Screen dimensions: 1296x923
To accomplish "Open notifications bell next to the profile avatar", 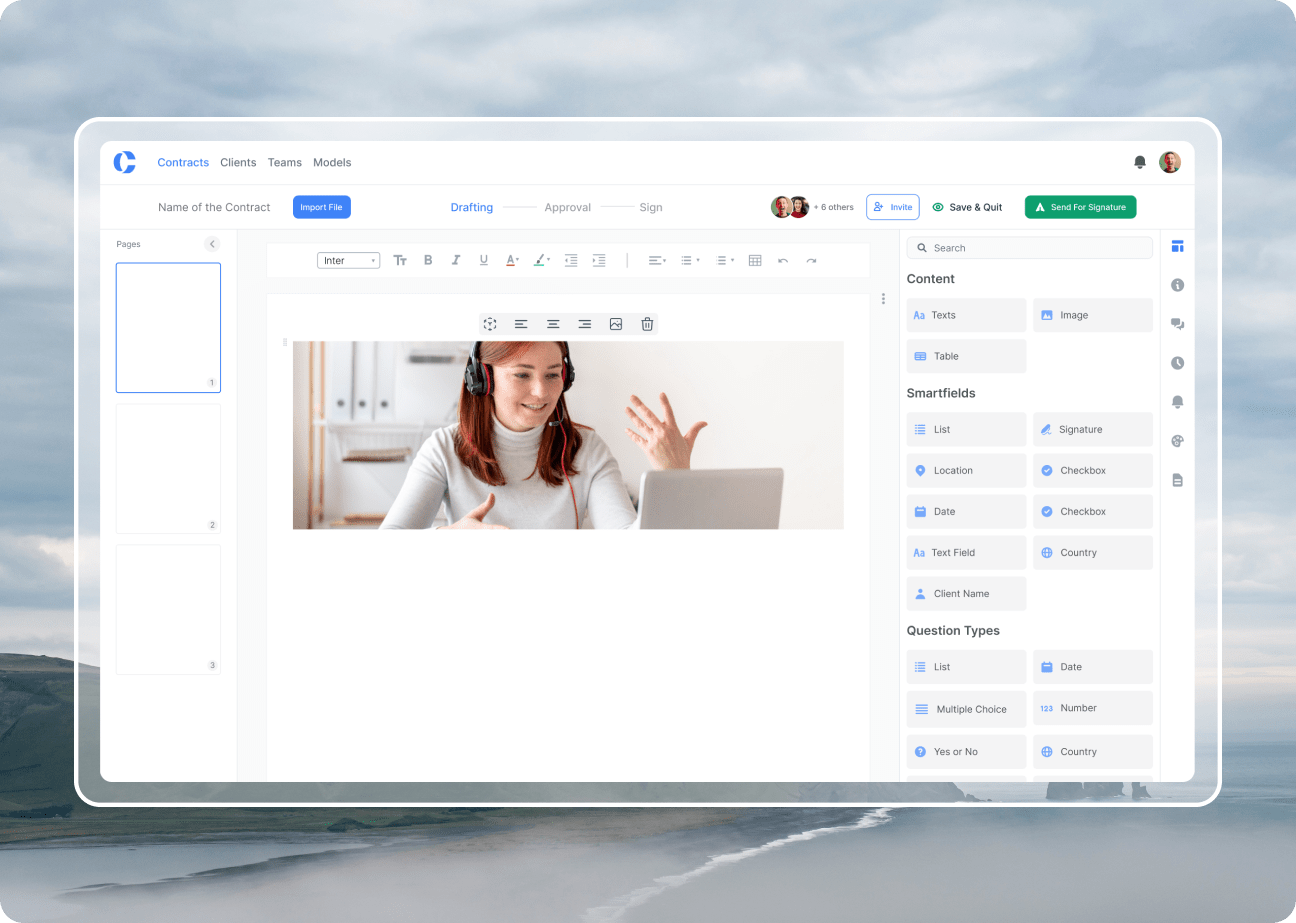I will click(x=1140, y=162).
